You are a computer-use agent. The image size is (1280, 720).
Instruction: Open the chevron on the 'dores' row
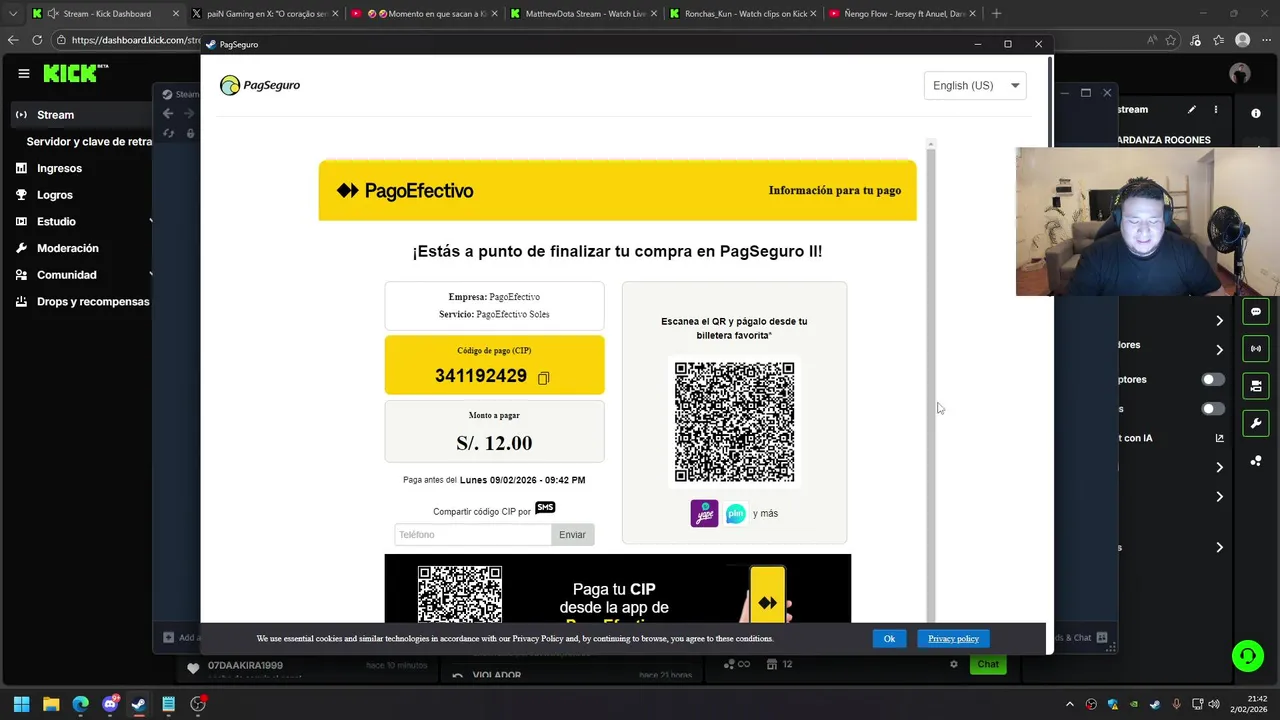coord(1219,350)
